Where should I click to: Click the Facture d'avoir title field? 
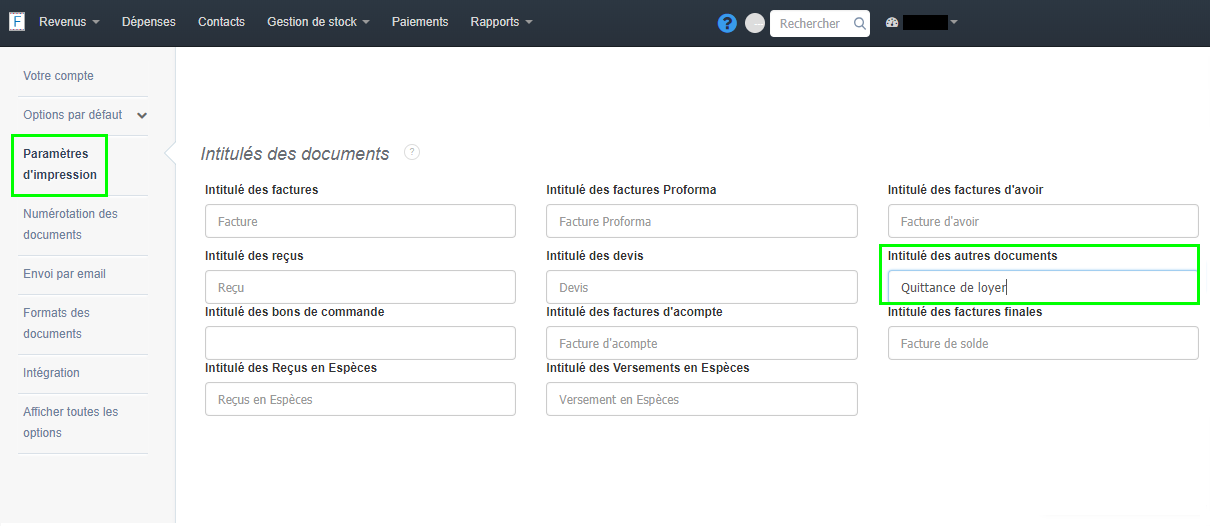click(1043, 221)
